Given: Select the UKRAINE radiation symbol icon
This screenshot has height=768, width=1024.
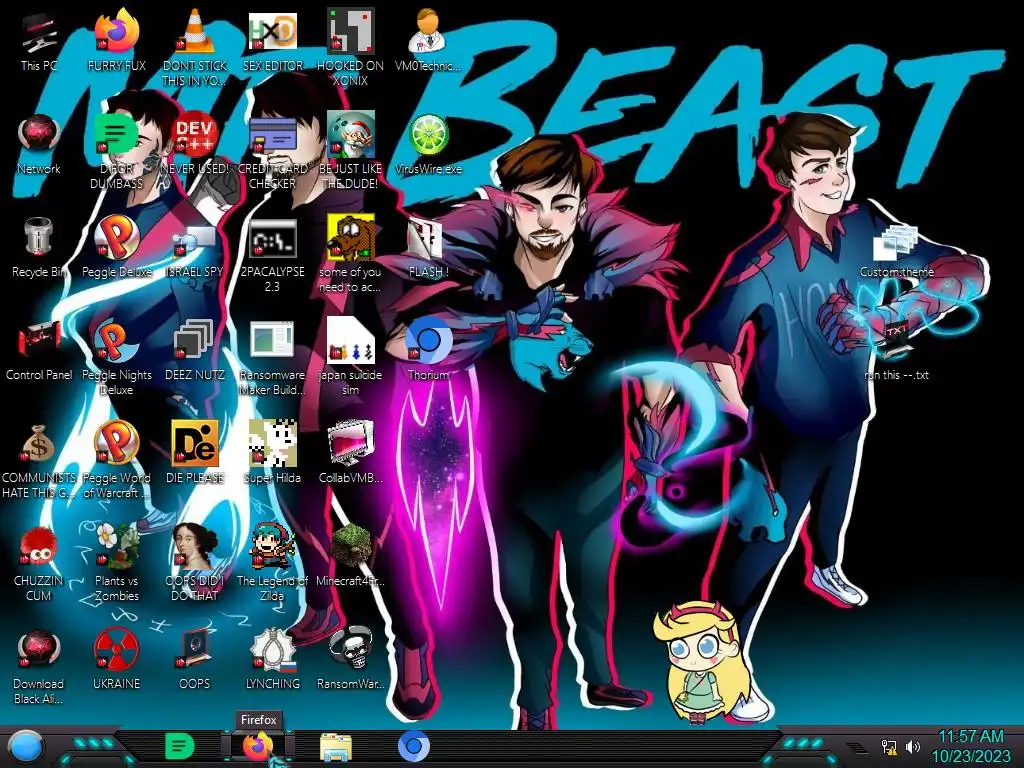Looking at the screenshot, I should 116,650.
